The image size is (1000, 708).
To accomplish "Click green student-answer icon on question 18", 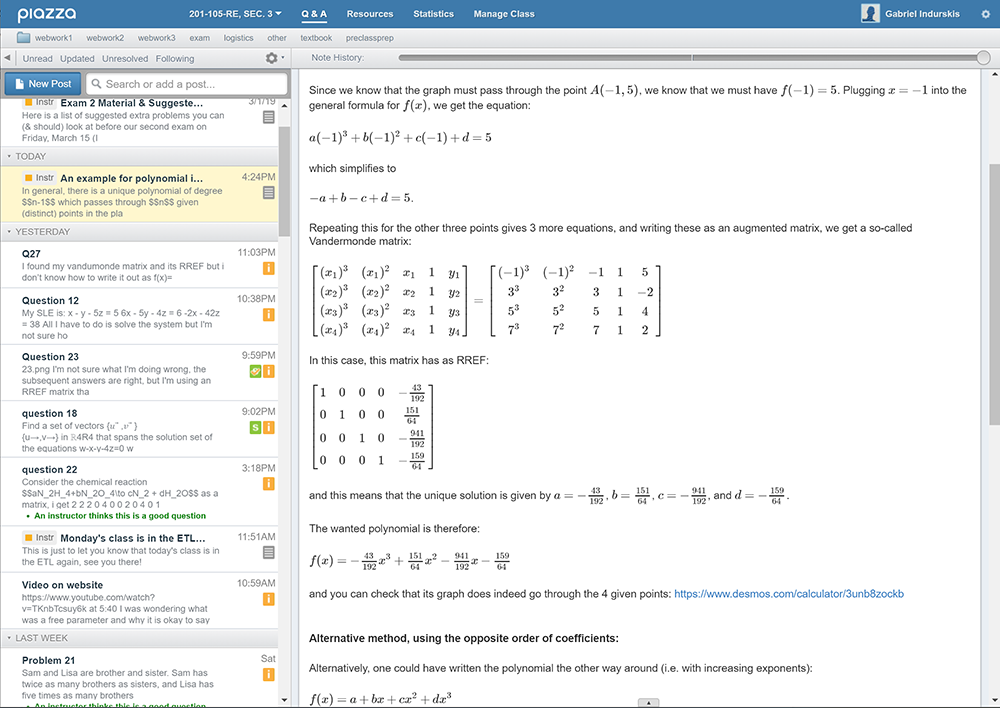I will coord(256,428).
